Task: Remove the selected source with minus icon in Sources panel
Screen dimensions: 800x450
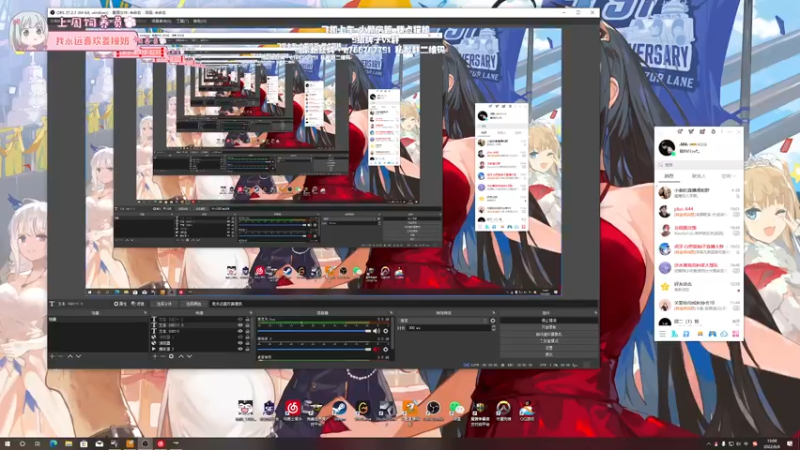Action: (x=163, y=356)
